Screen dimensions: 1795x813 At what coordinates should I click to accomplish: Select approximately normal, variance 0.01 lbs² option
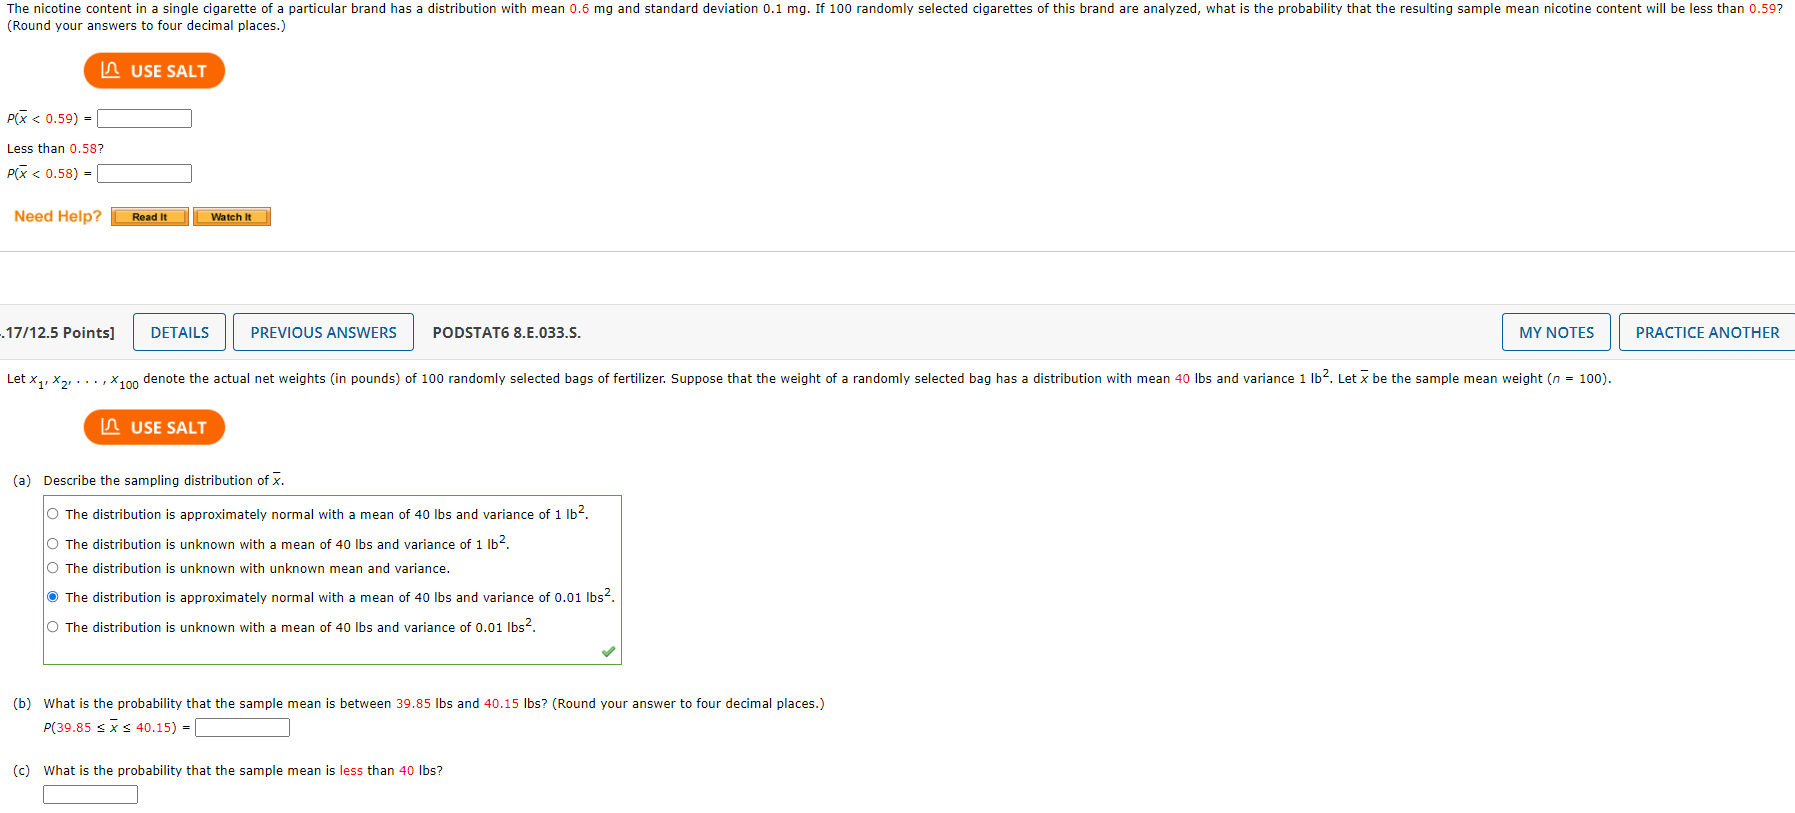(53, 597)
